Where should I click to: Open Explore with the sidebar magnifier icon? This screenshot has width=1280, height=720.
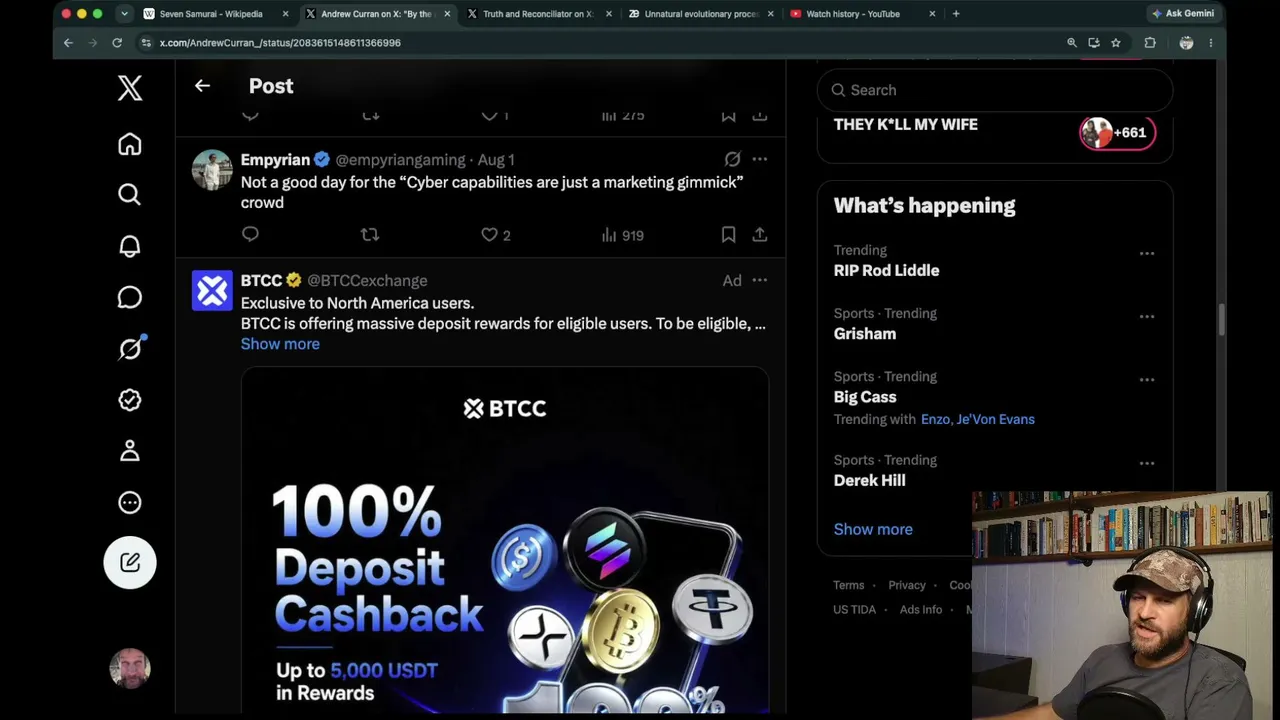click(x=130, y=194)
